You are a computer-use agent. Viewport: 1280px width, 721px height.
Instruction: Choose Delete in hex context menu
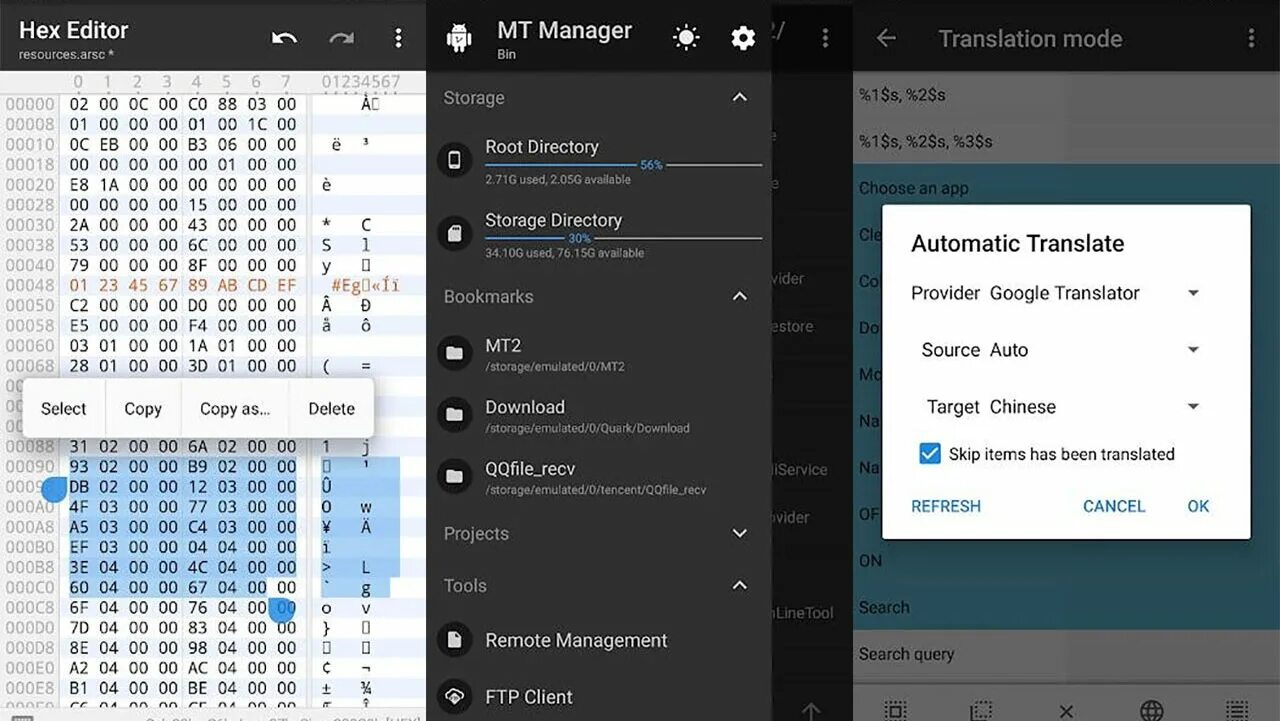[x=331, y=408]
